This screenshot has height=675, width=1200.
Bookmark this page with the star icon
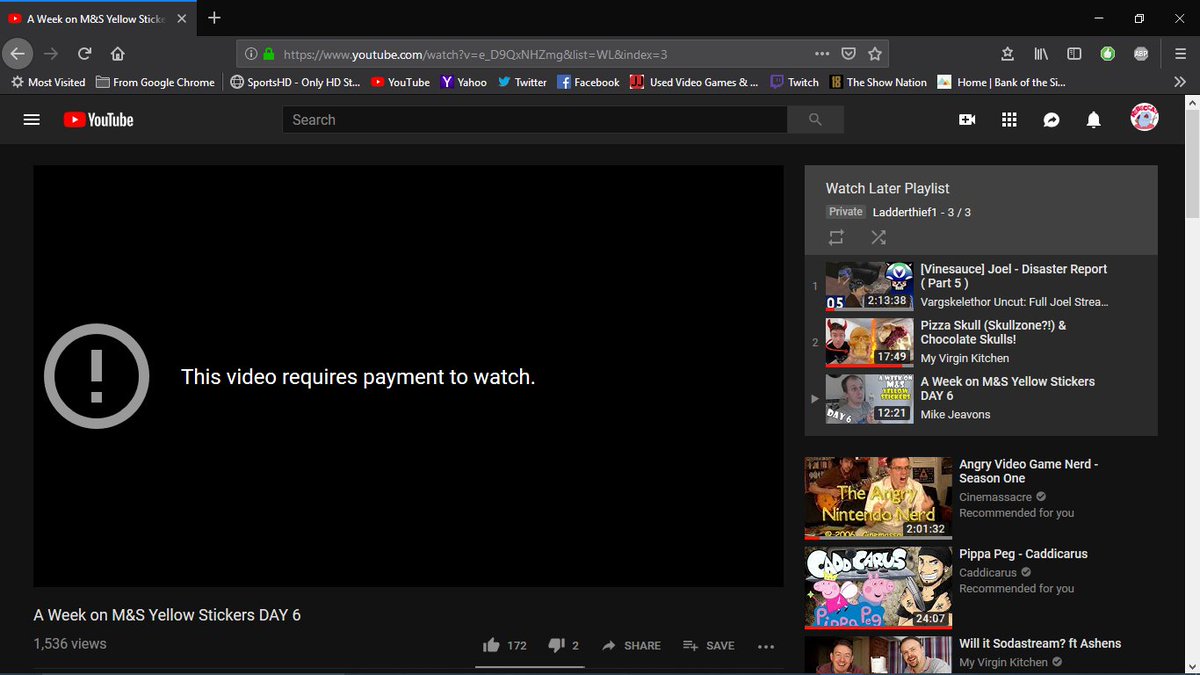pos(875,54)
